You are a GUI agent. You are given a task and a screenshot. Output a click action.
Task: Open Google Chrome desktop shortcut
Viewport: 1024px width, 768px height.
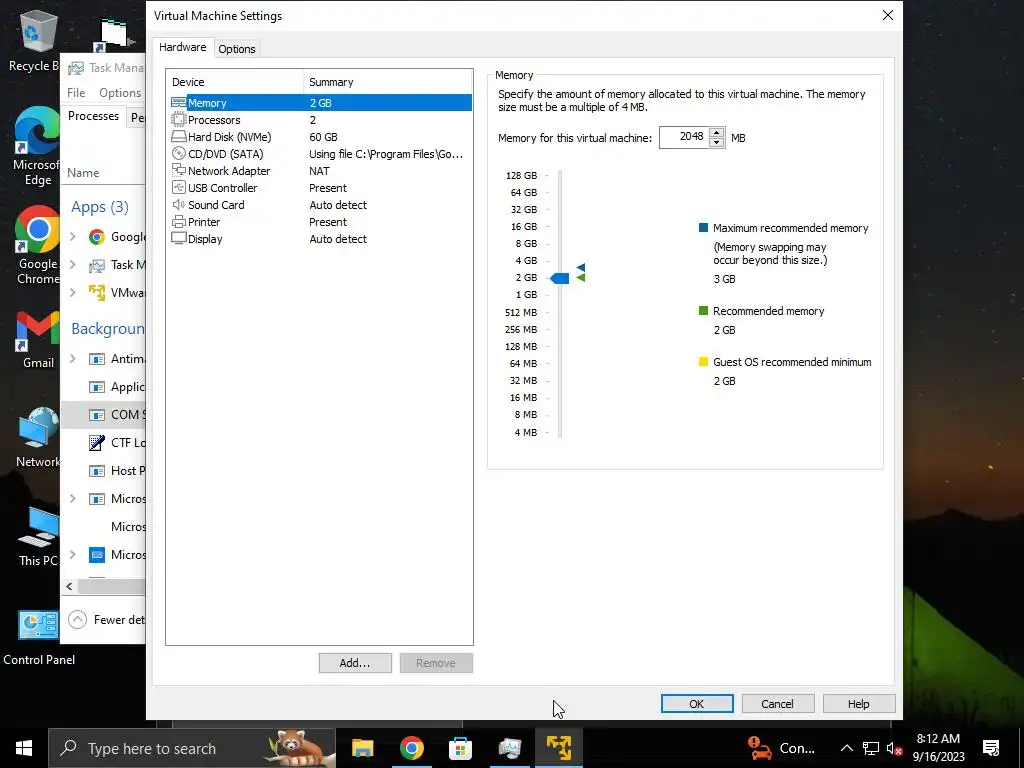pyautogui.click(x=37, y=246)
